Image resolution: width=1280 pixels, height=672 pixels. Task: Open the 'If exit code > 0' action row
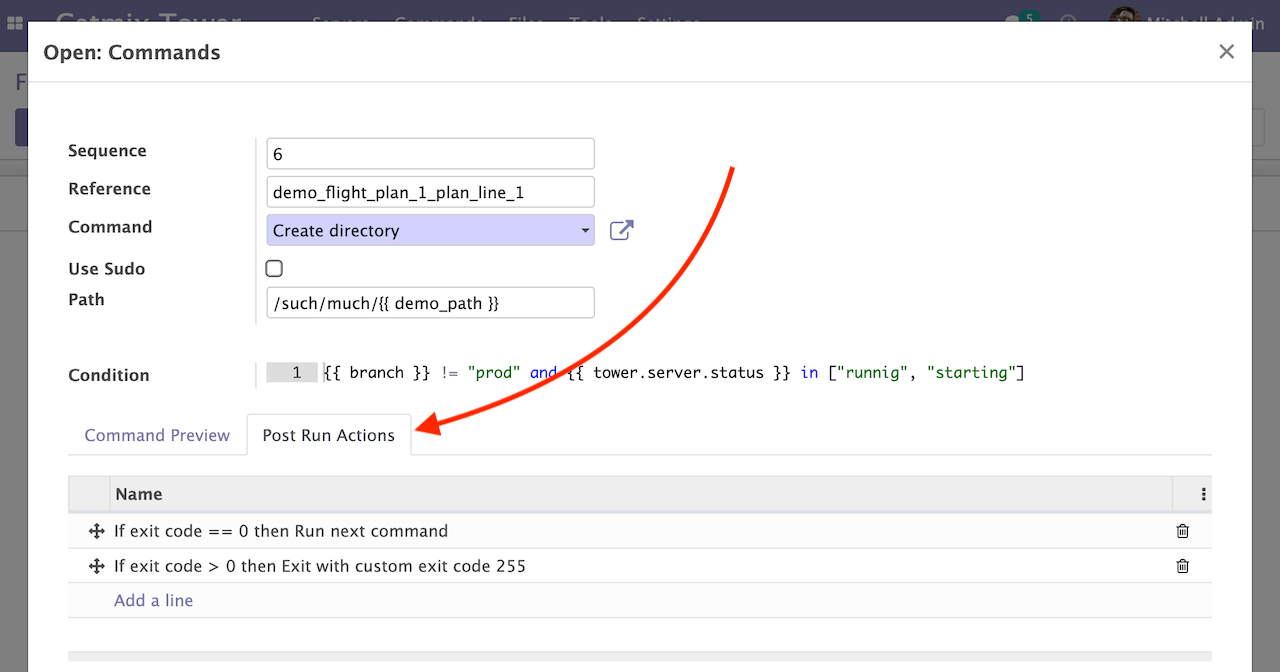point(320,566)
